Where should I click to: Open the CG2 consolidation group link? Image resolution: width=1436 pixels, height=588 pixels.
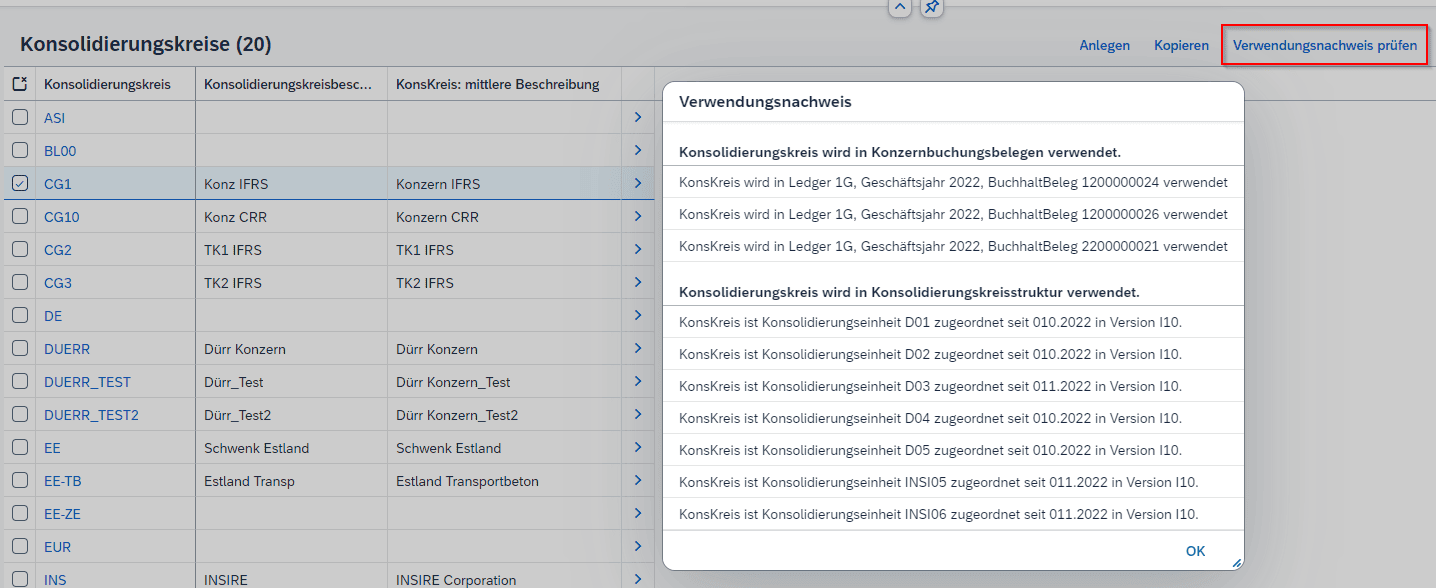tap(58, 250)
